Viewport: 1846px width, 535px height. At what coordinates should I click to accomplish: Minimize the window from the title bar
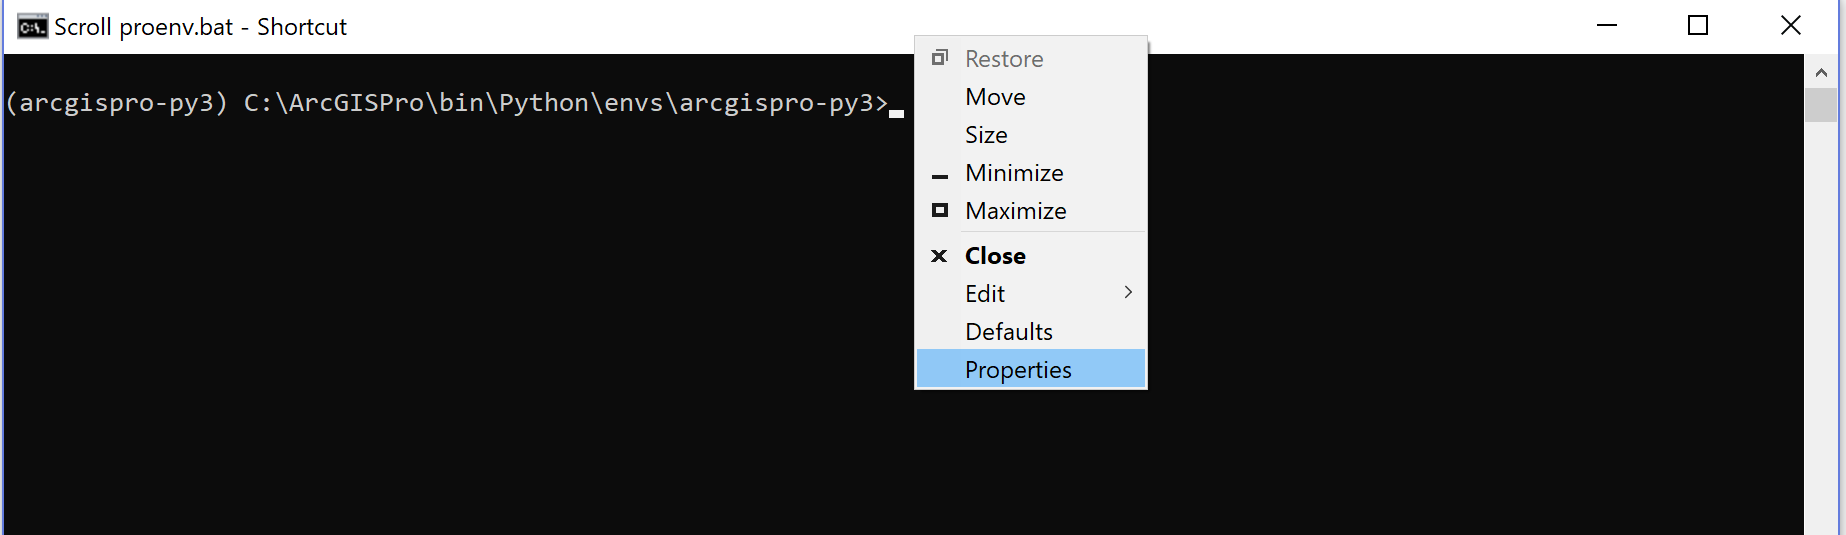(1607, 26)
